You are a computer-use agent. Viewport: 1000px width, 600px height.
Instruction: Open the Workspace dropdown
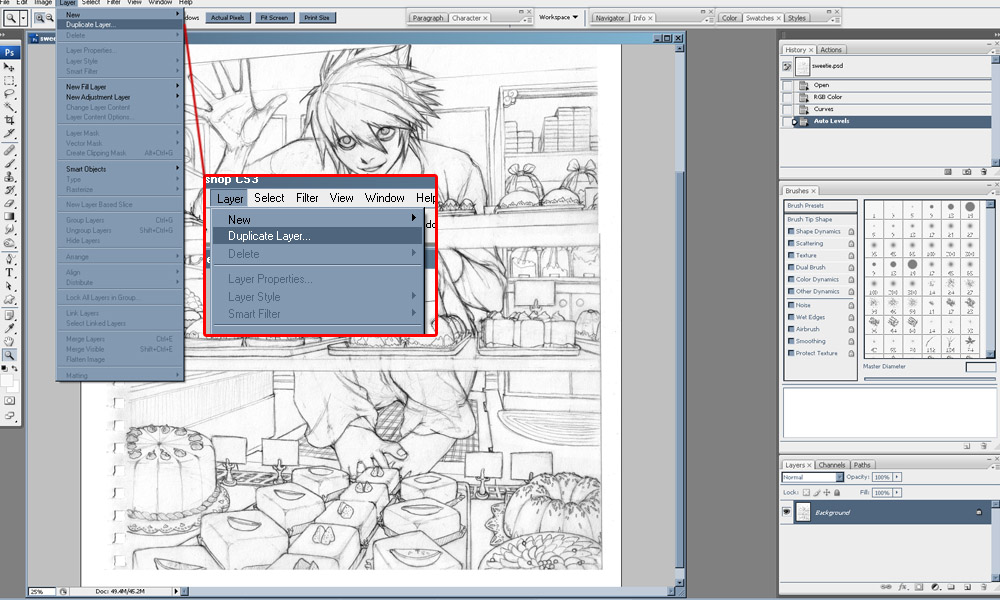pos(558,17)
